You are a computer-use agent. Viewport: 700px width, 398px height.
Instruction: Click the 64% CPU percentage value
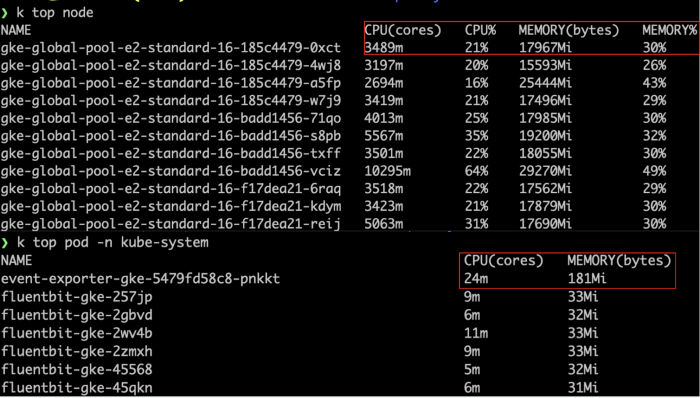(476, 171)
